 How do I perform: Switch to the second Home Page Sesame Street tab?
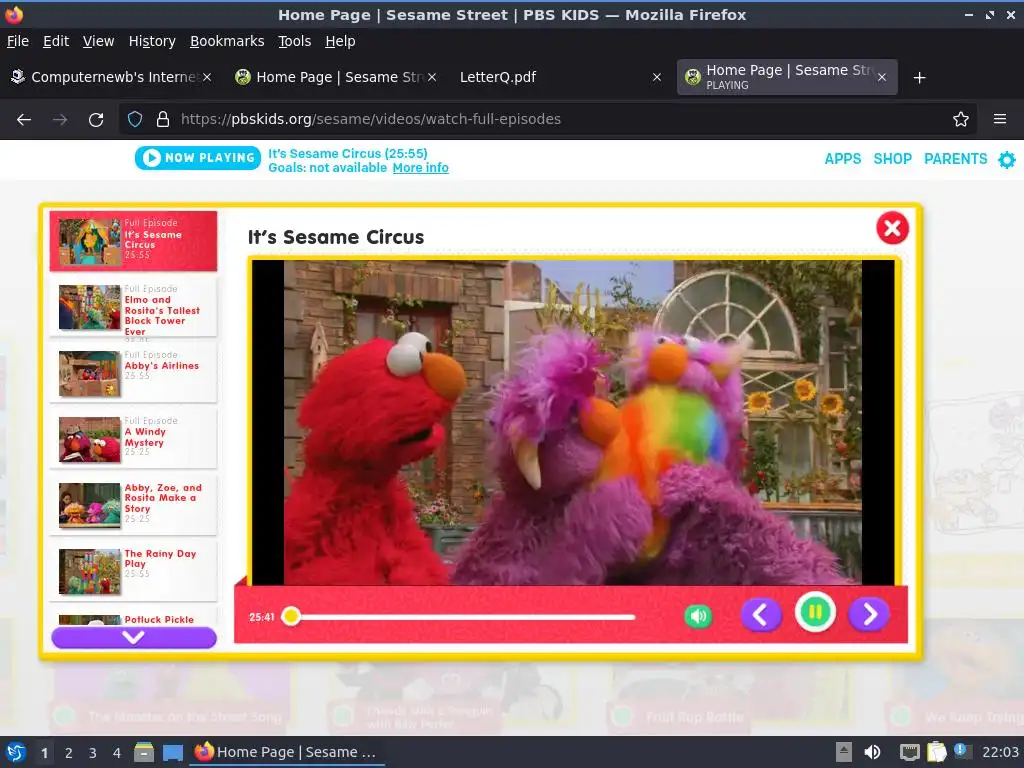787,77
